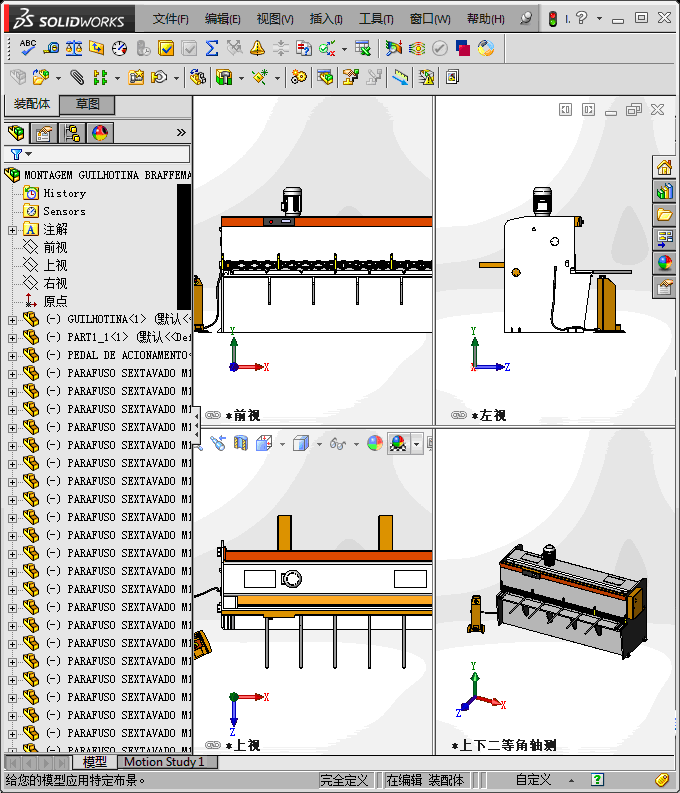
Task: Open the Mass Properties balance scale icon
Action: pos(74,48)
